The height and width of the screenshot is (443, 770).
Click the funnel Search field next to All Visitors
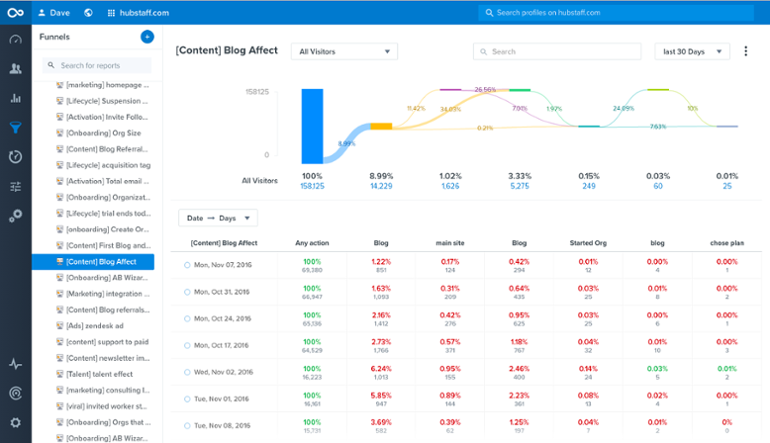pos(557,52)
